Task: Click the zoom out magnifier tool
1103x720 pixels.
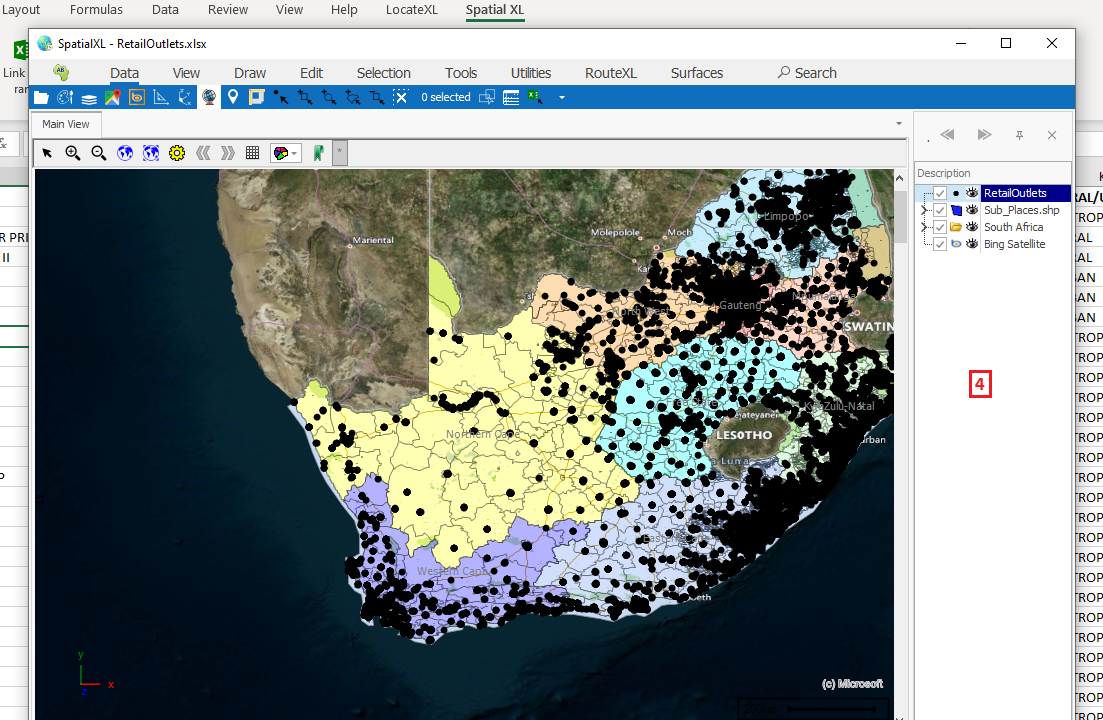Action: coord(99,153)
